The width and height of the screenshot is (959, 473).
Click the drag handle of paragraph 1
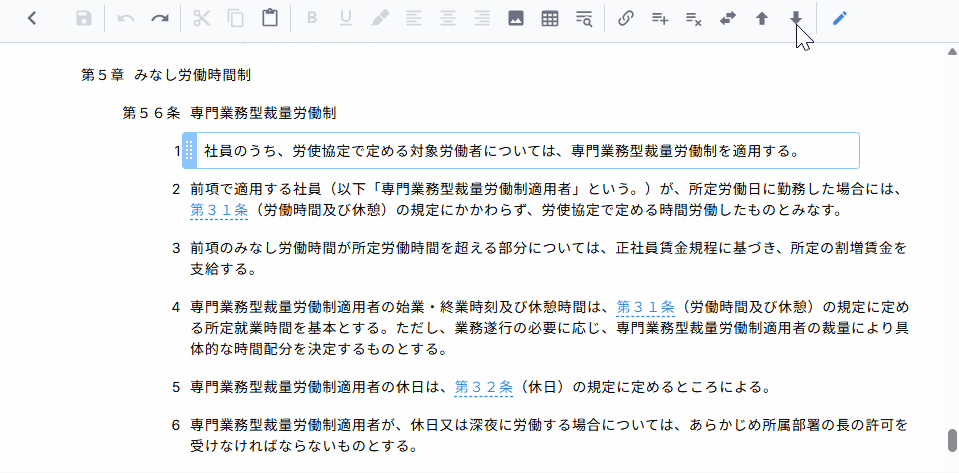coord(190,150)
